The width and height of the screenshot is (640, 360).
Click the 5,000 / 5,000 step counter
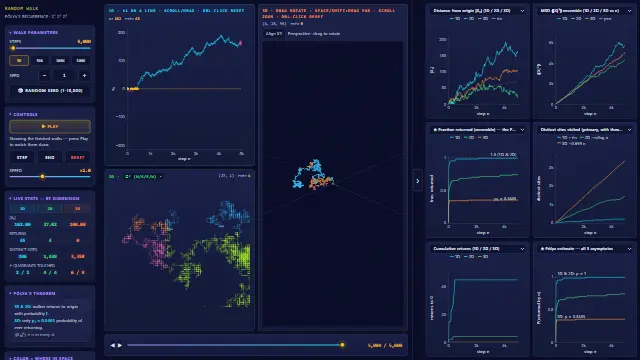pos(384,345)
